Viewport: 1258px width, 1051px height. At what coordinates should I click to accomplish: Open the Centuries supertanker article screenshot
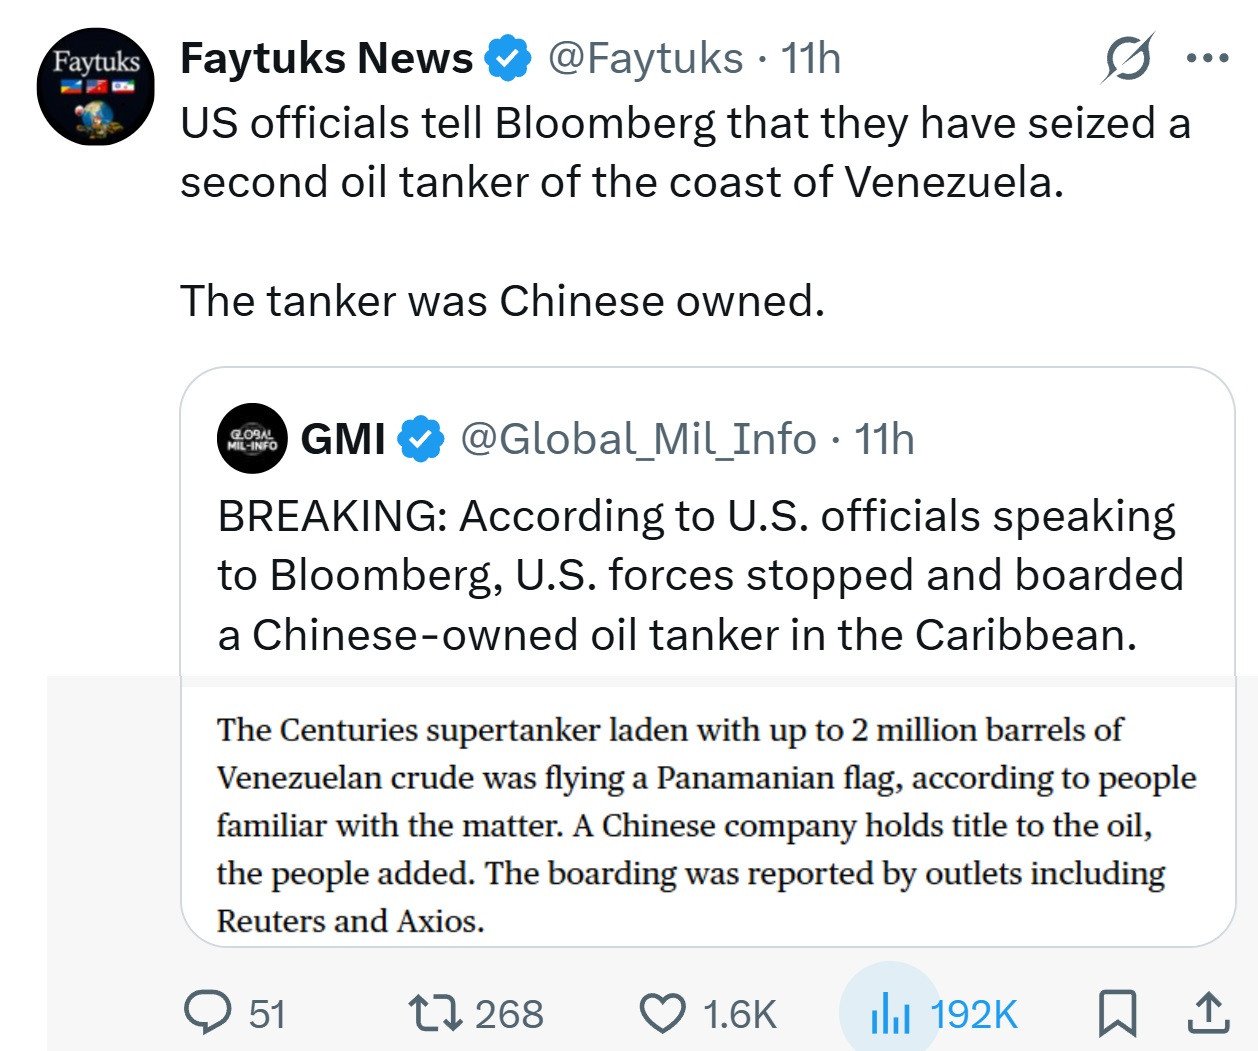click(706, 823)
